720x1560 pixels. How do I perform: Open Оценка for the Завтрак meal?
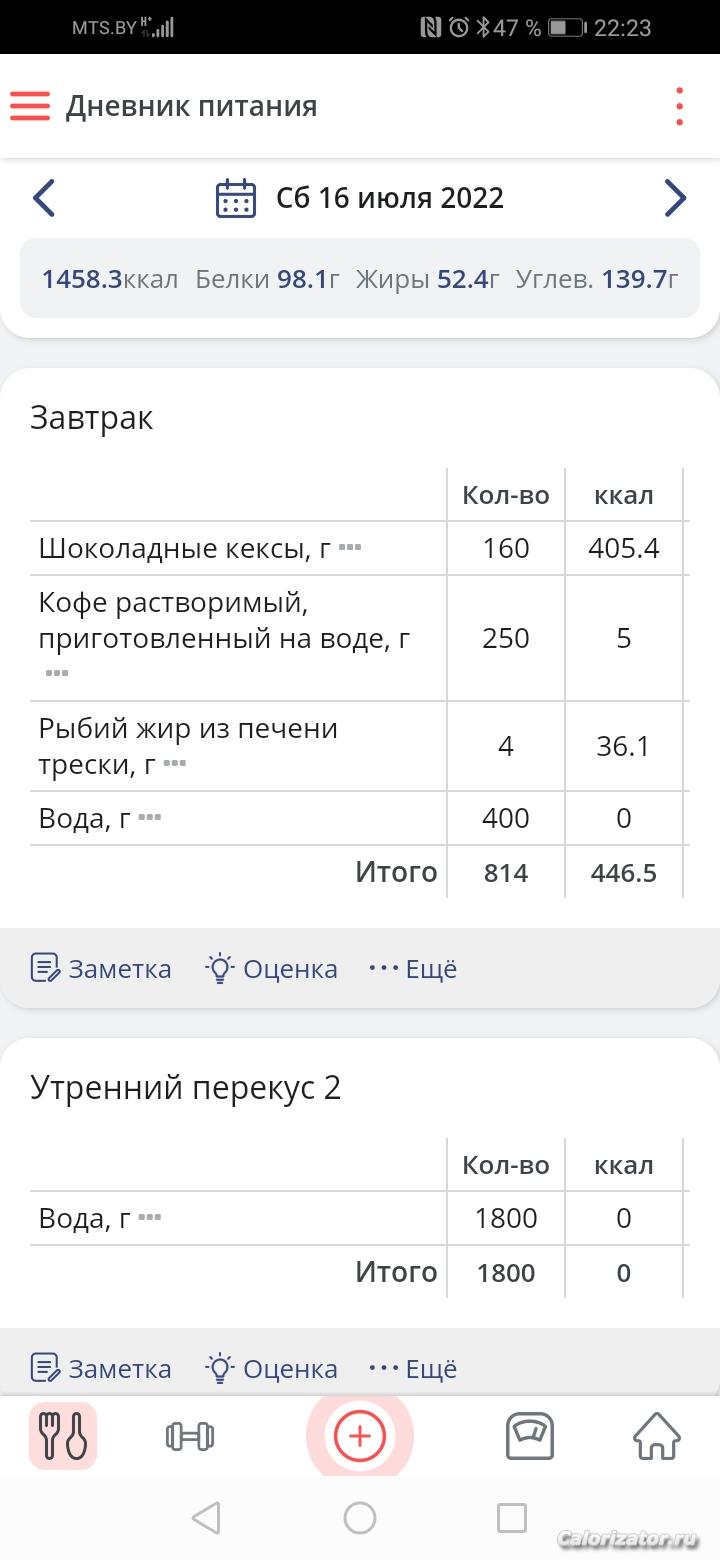271,968
